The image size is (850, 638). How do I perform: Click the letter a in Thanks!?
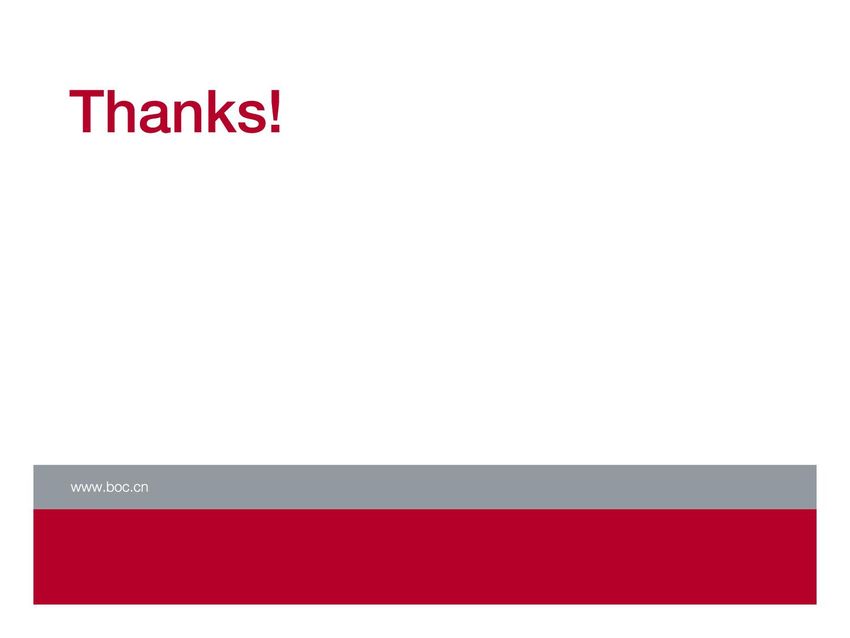click(156, 117)
